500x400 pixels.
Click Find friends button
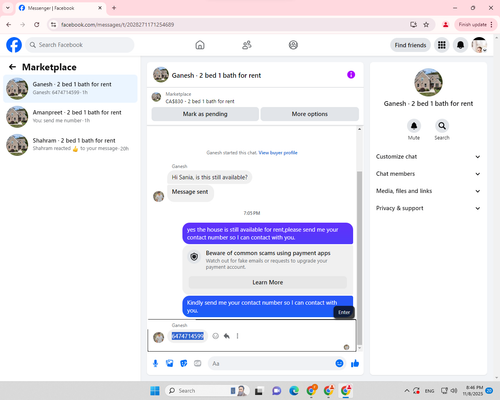[410, 45]
